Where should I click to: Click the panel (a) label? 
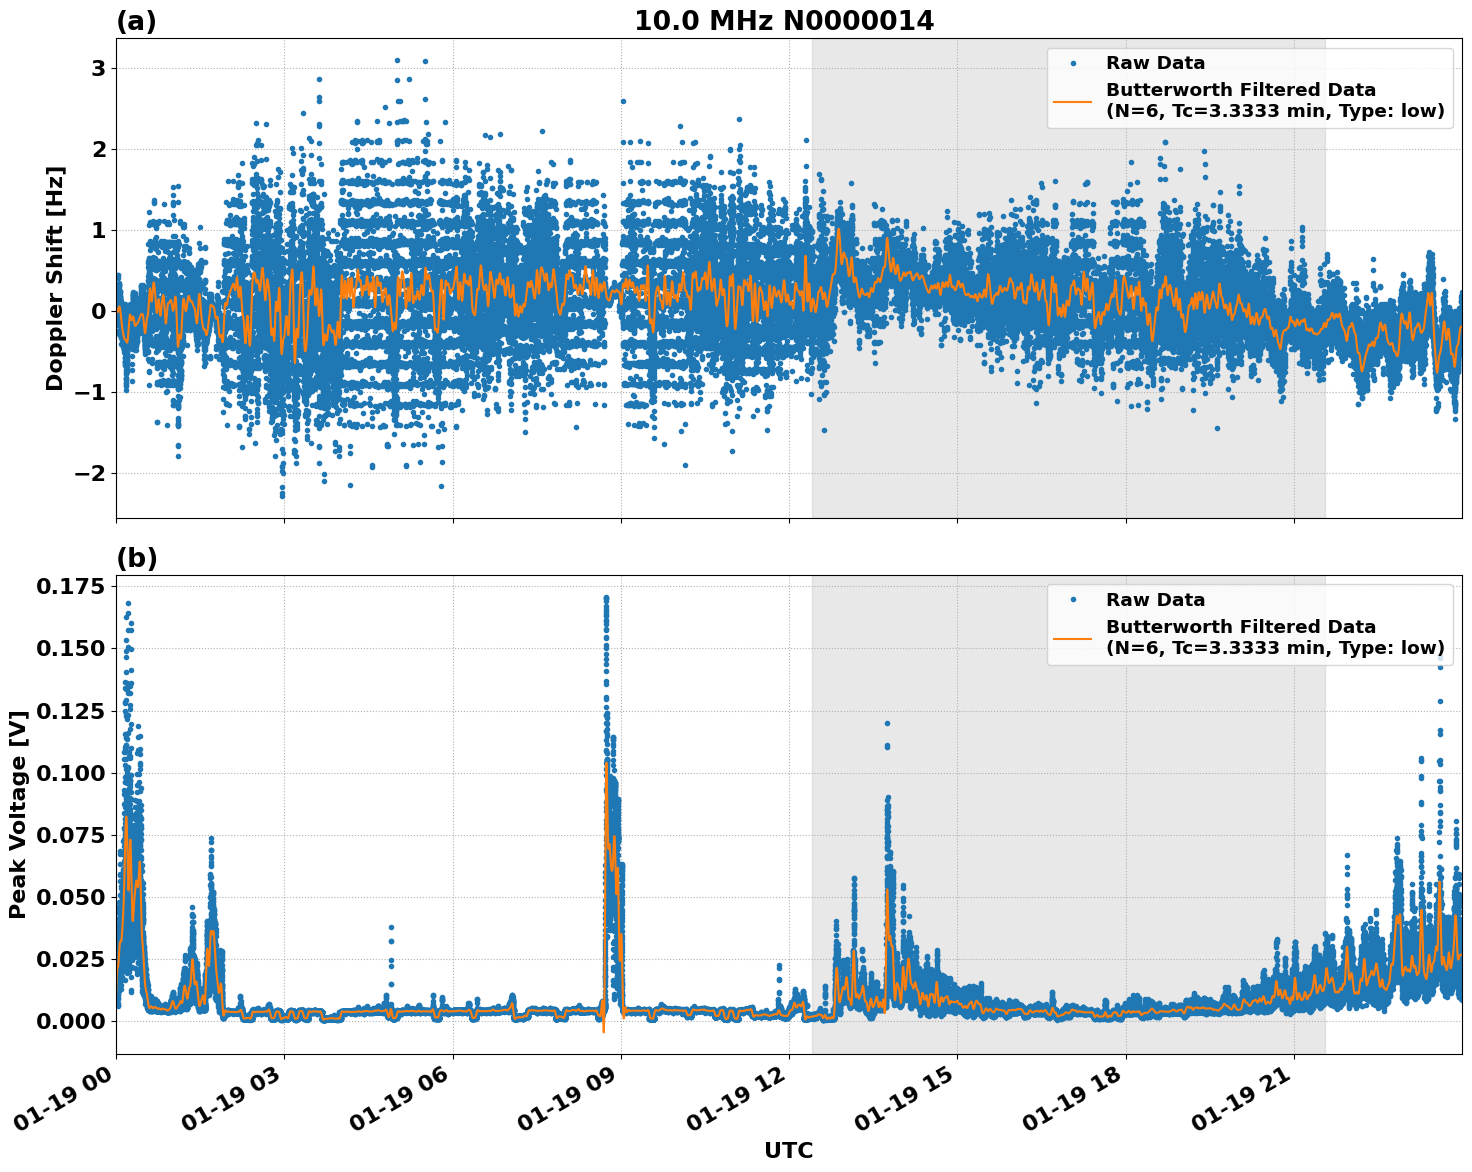pos(137,18)
